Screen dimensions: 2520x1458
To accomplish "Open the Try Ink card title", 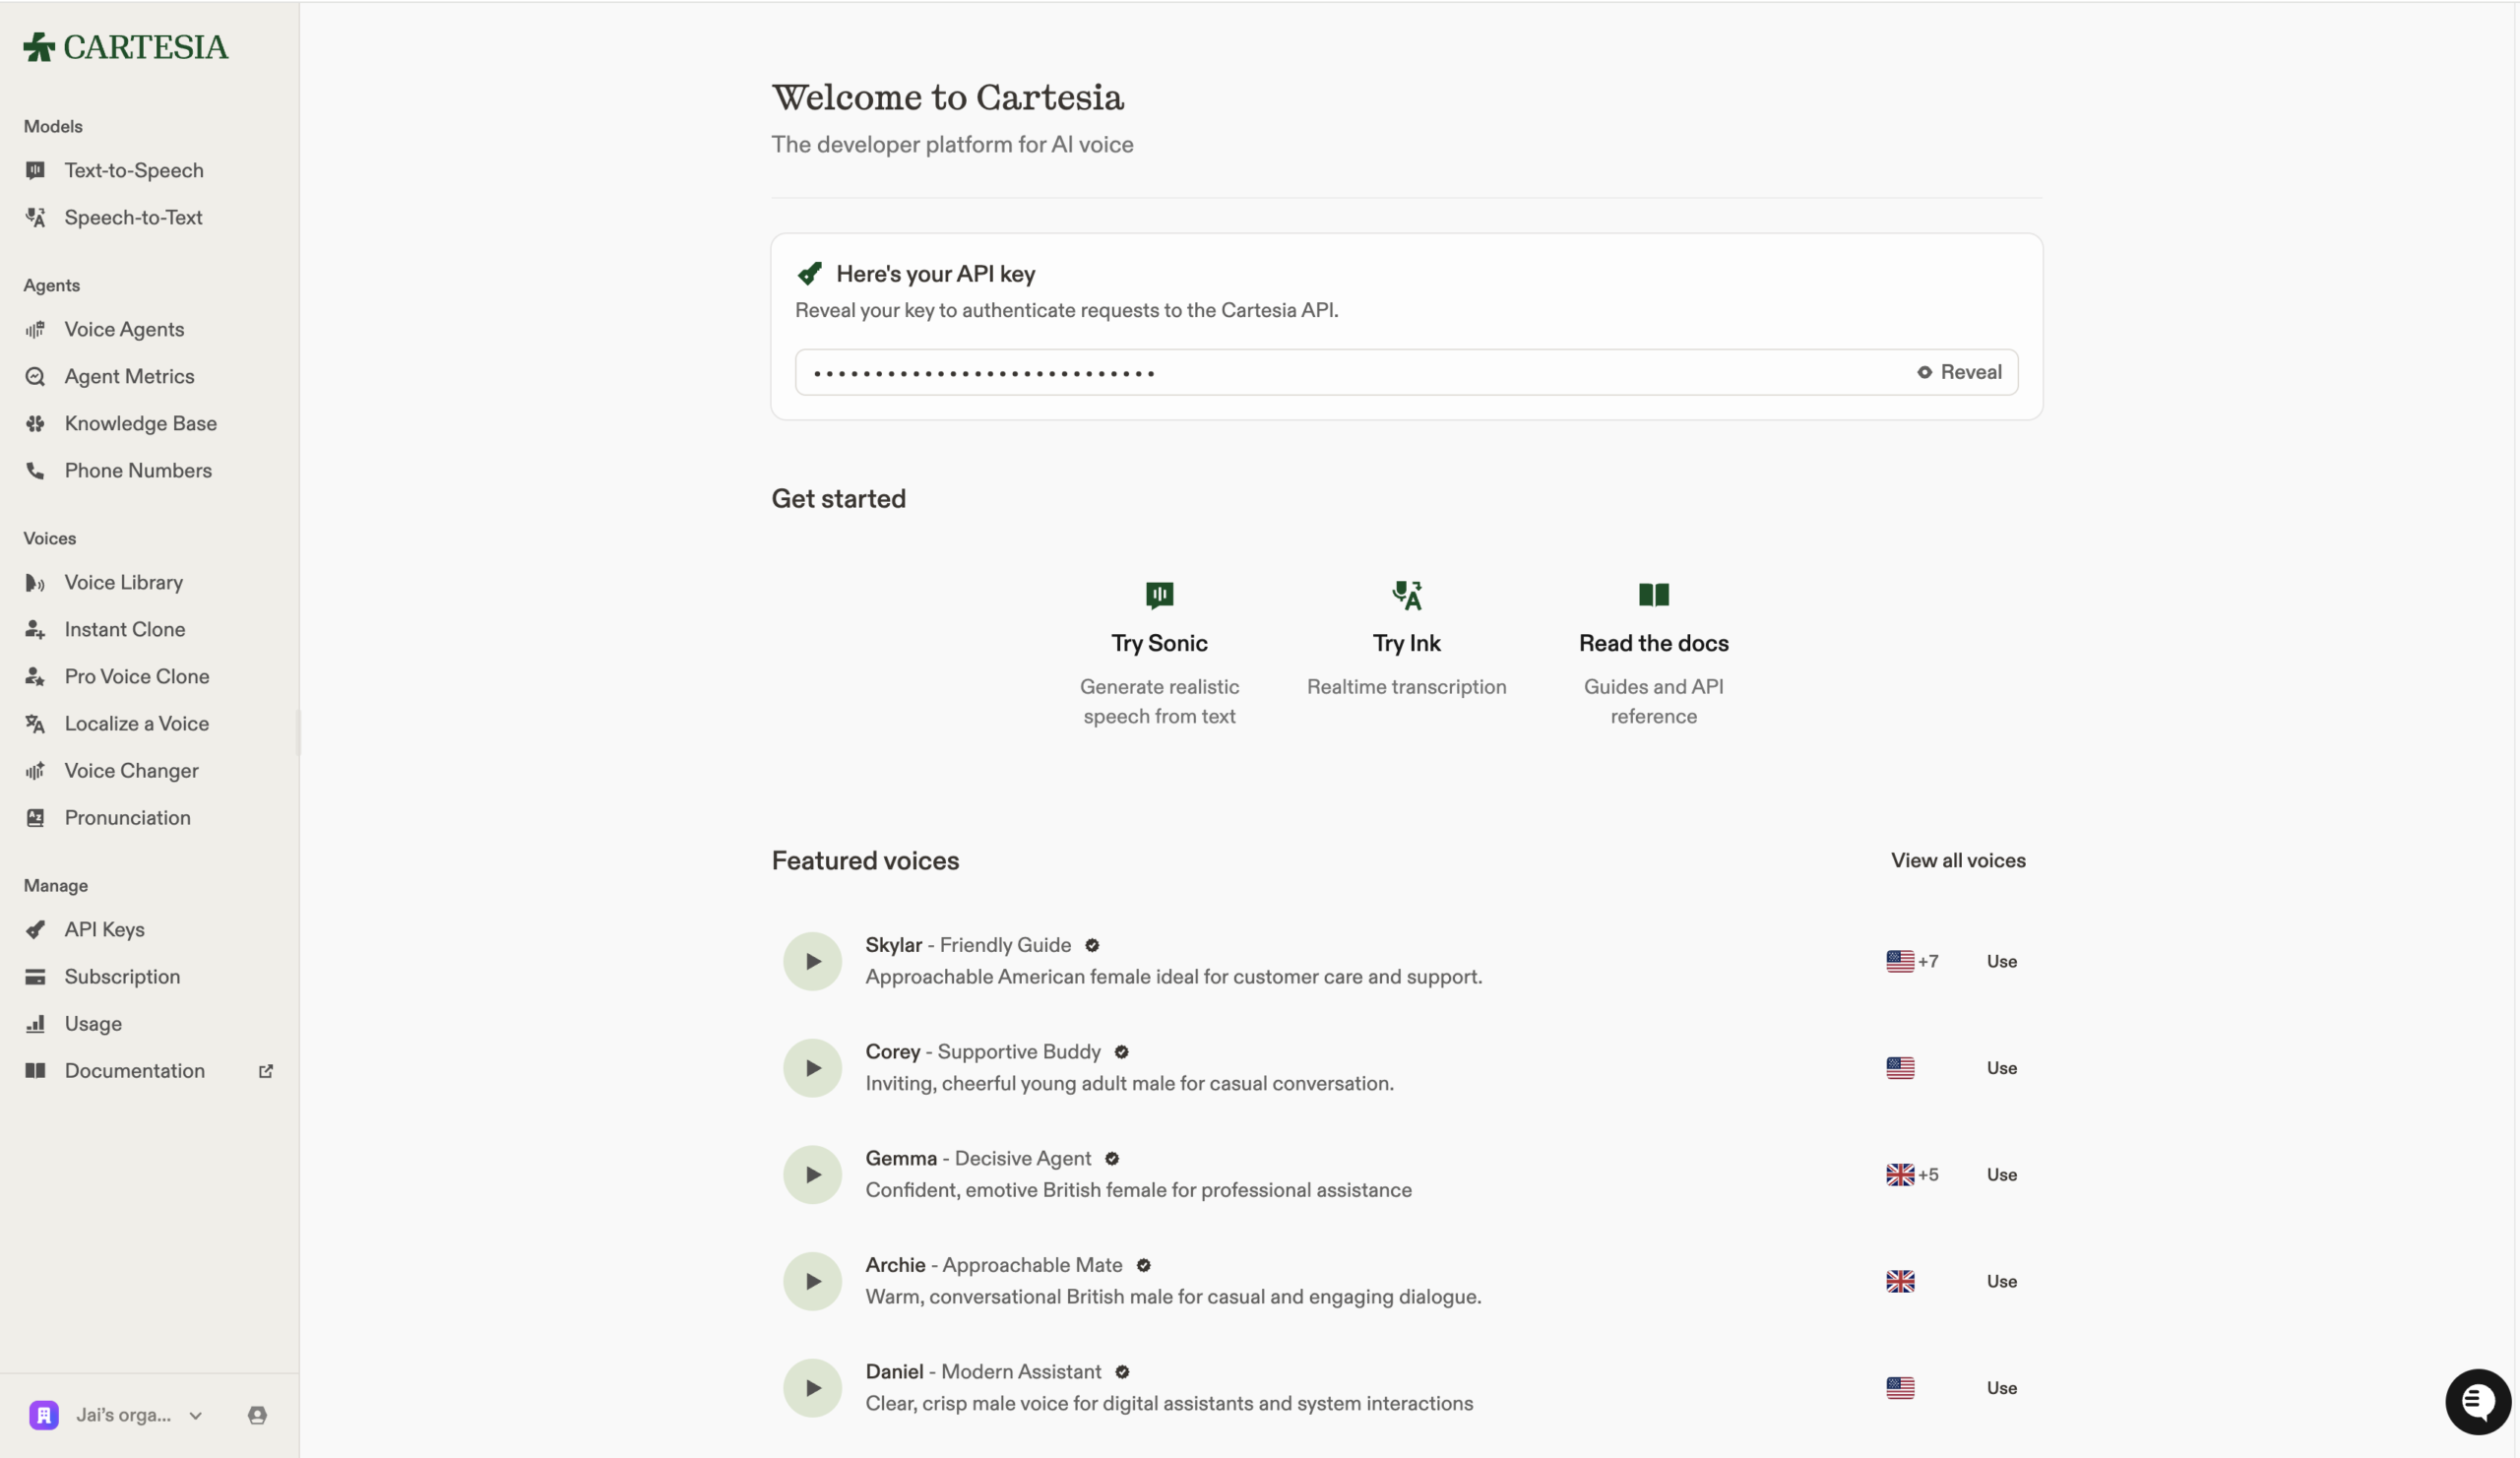I will tap(1406, 643).
